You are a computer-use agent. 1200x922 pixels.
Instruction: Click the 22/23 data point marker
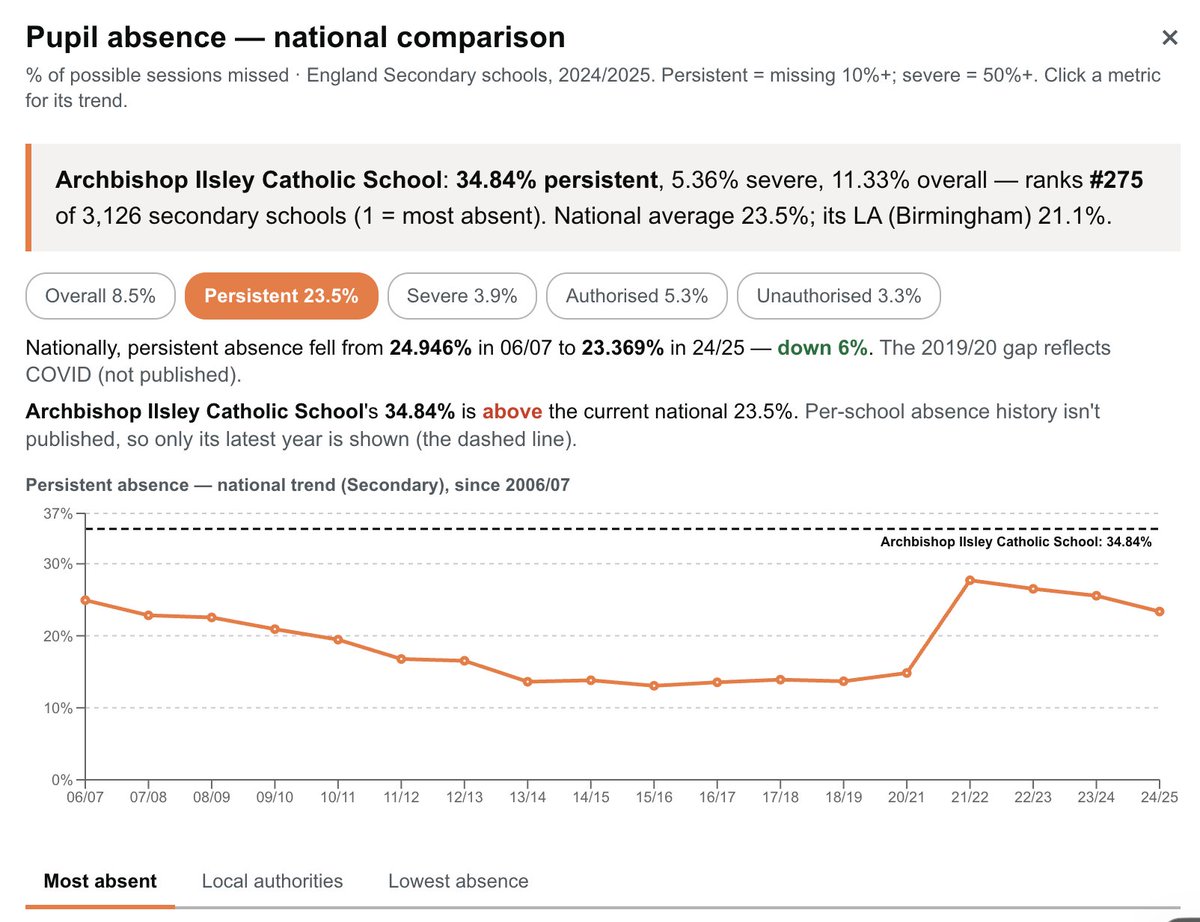point(1033,588)
